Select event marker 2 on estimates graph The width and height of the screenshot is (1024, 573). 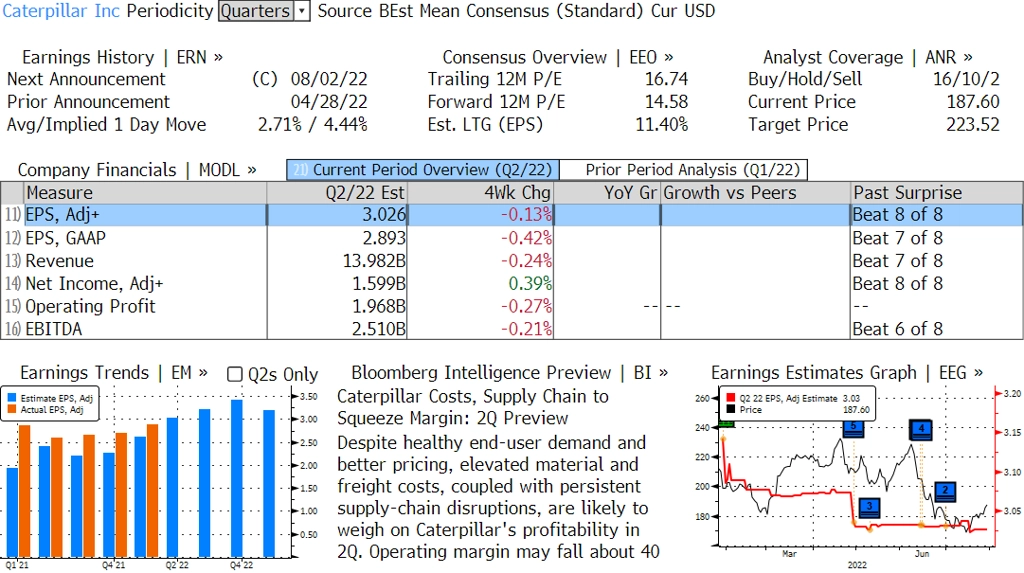tap(946, 490)
